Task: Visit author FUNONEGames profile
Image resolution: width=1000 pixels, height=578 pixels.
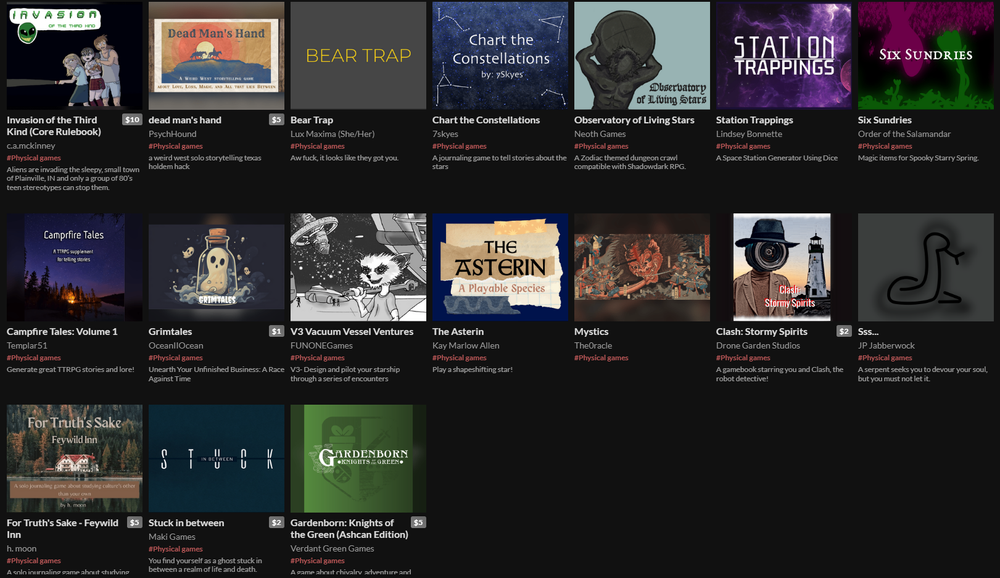Action: click(x=321, y=346)
